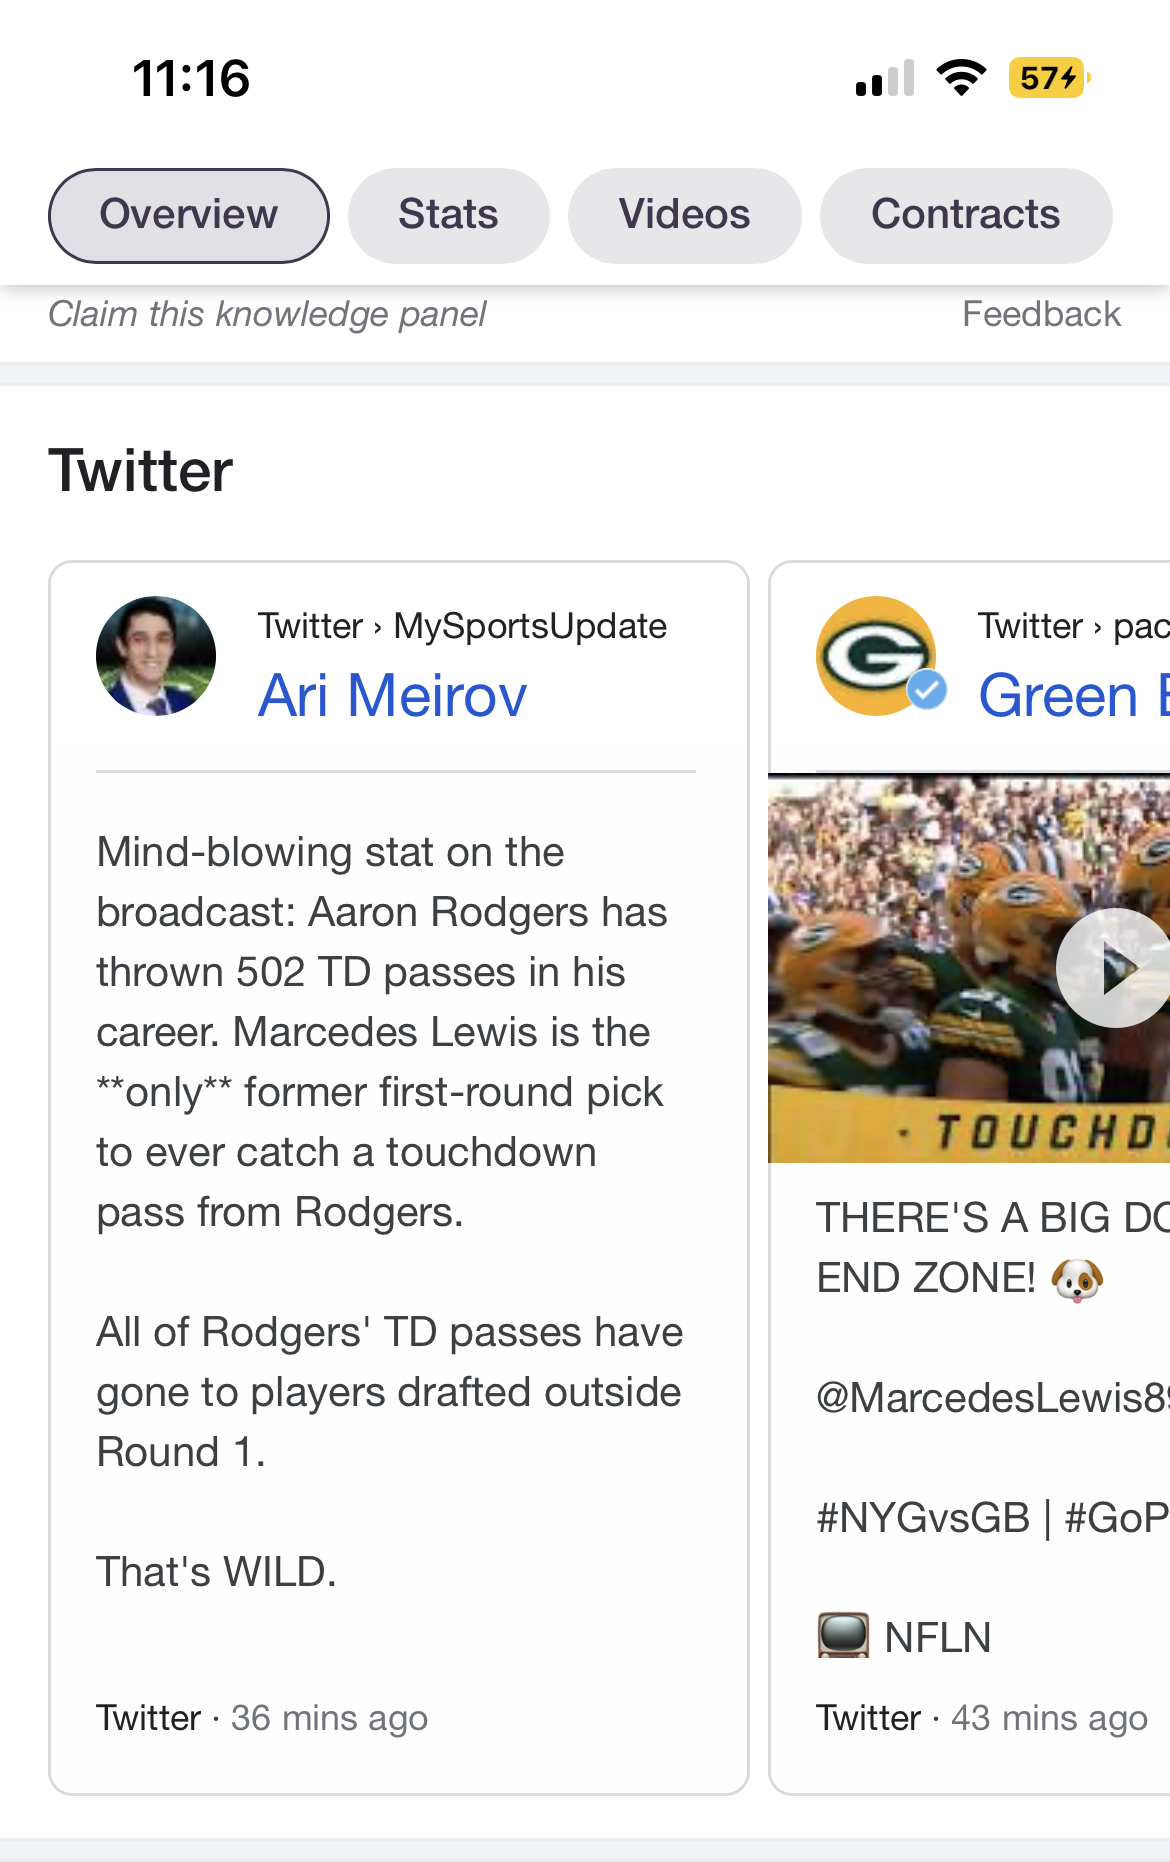The height and width of the screenshot is (1862, 1170).
Task: Tap the TV emoji next to NFLN
Action: (x=843, y=1637)
